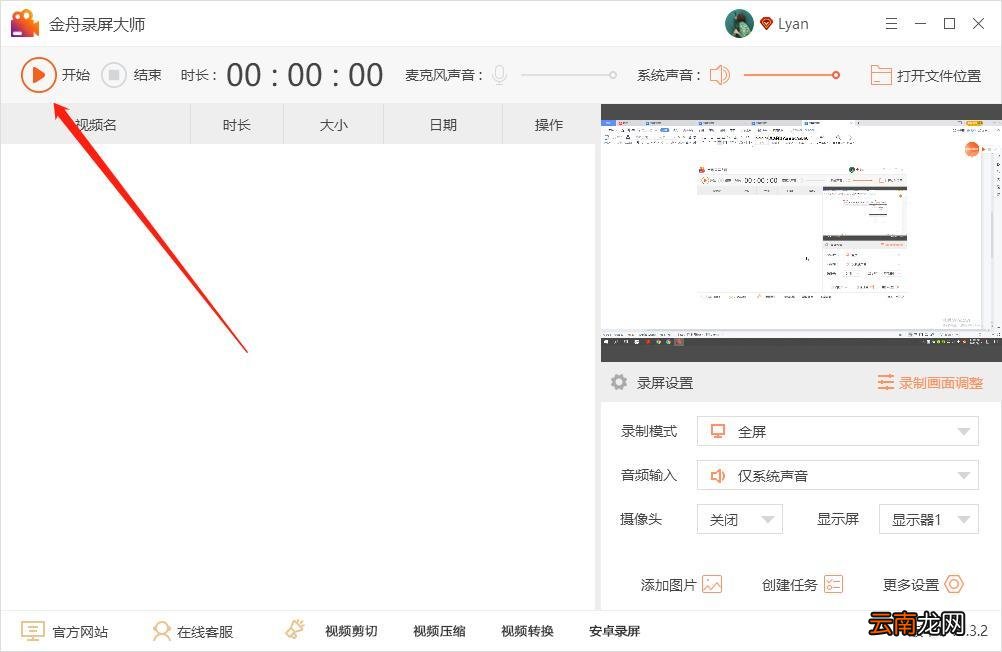Click the 00:00:00 duration display
The width and height of the screenshot is (1002, 652).
pyautogui.click(x=305, y=75)
